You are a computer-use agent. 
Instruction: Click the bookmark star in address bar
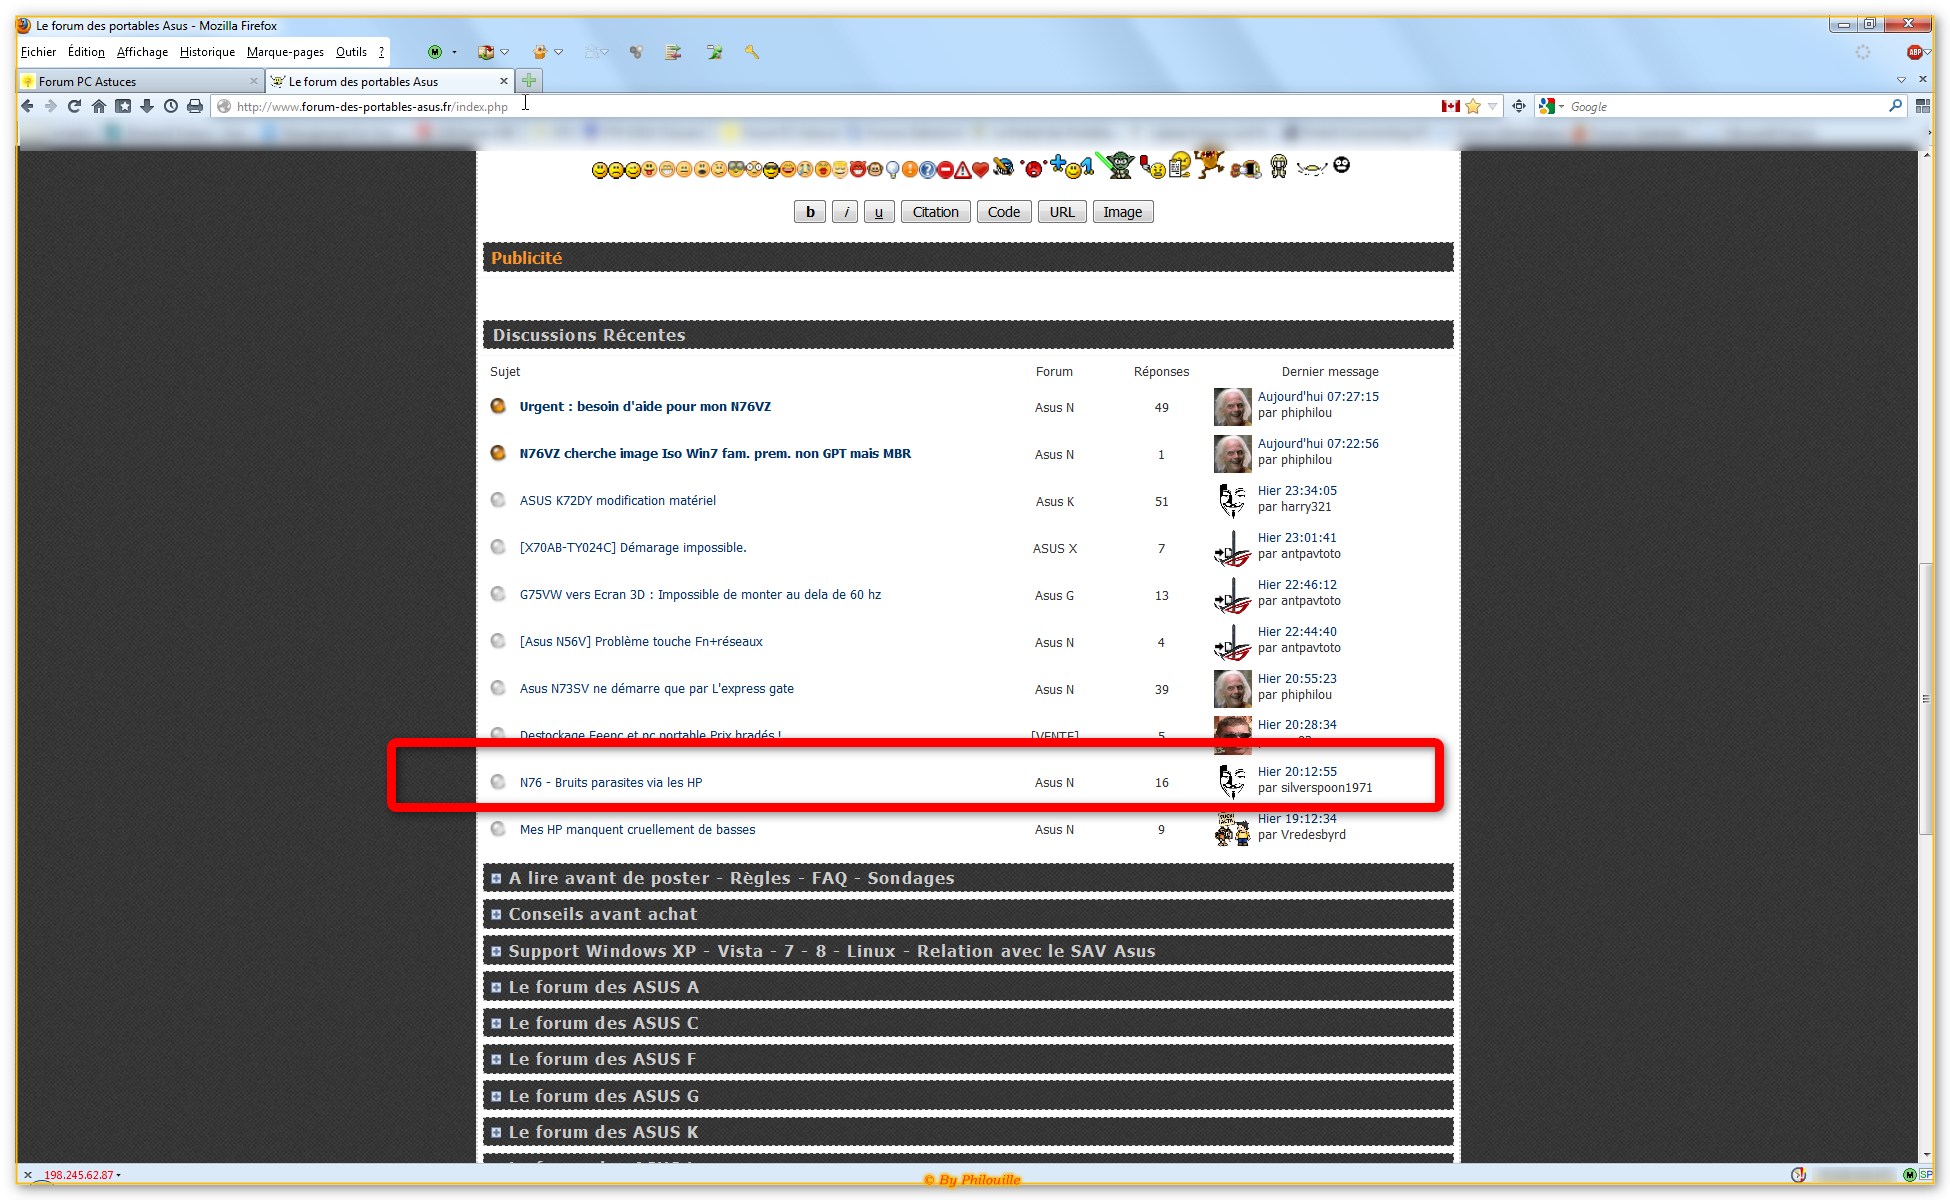click(1473, 106)
